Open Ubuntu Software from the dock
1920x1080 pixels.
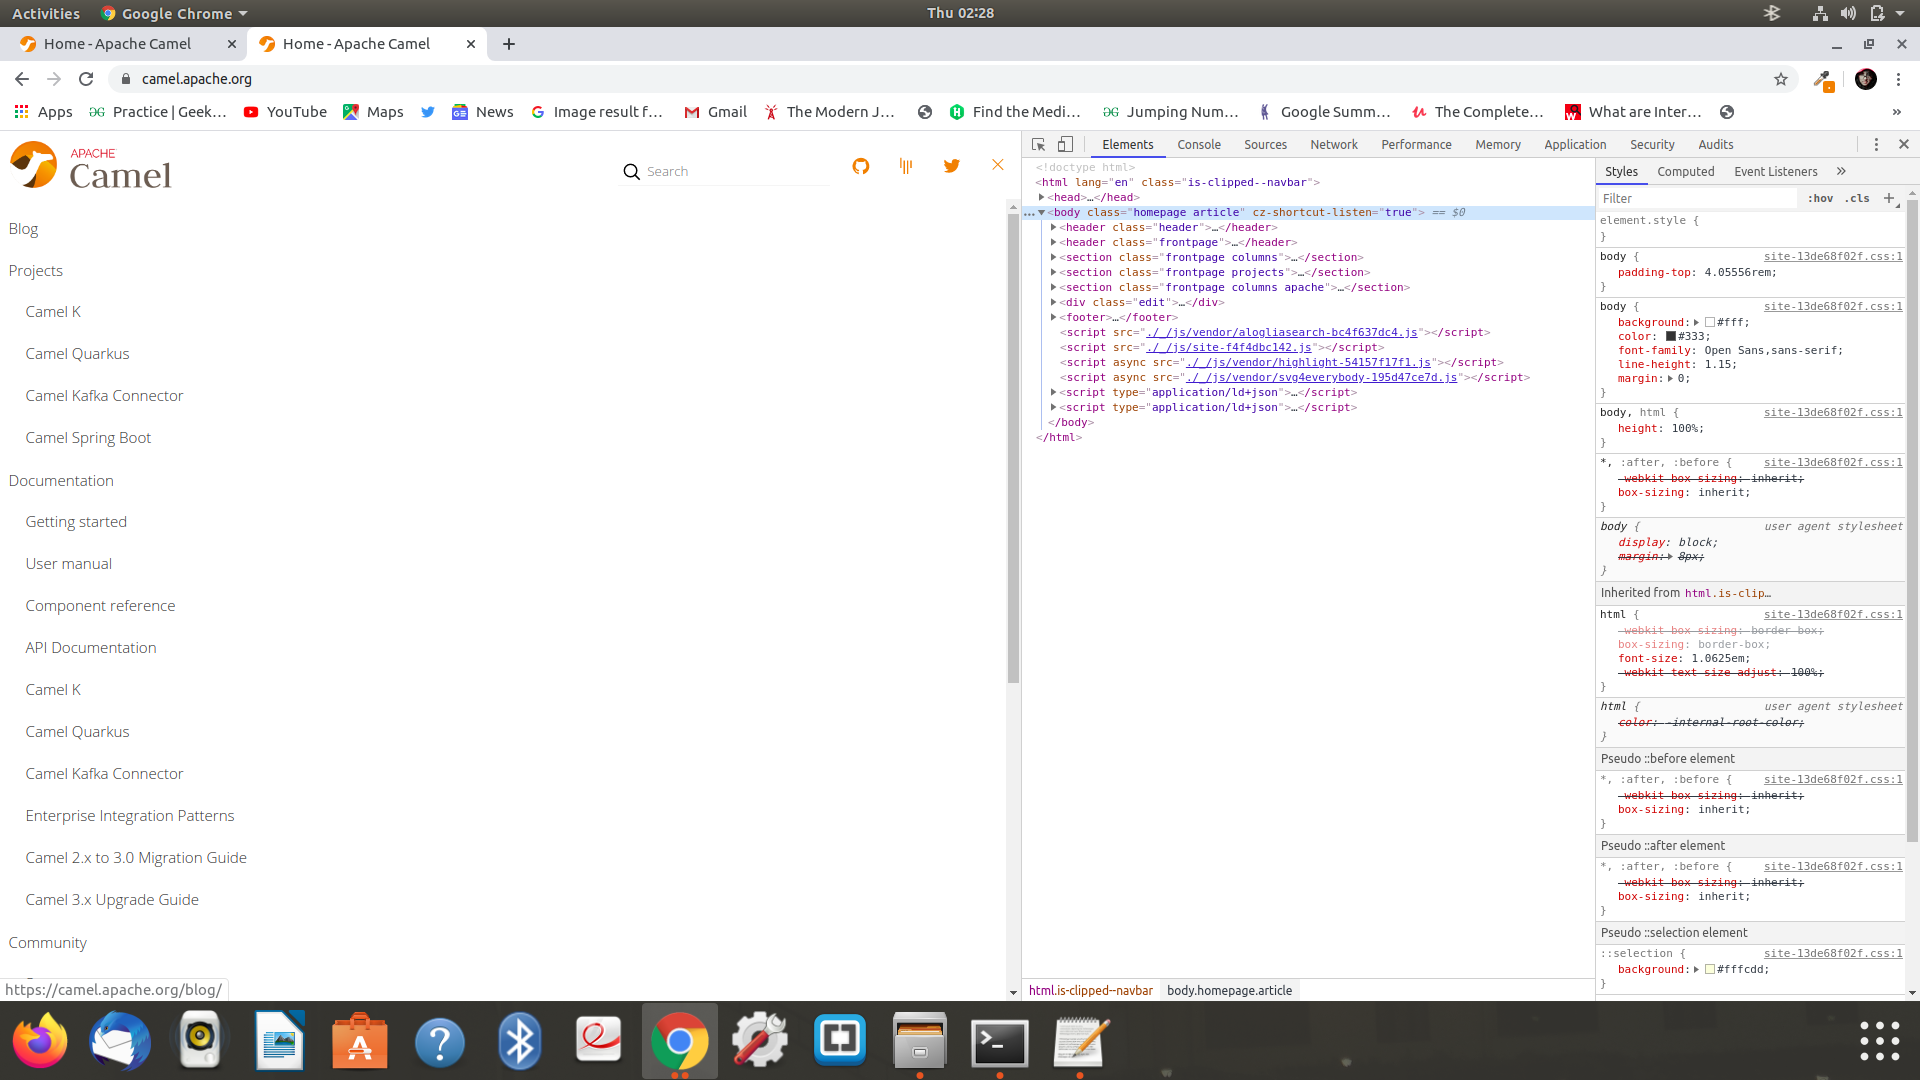[360, 1040]
